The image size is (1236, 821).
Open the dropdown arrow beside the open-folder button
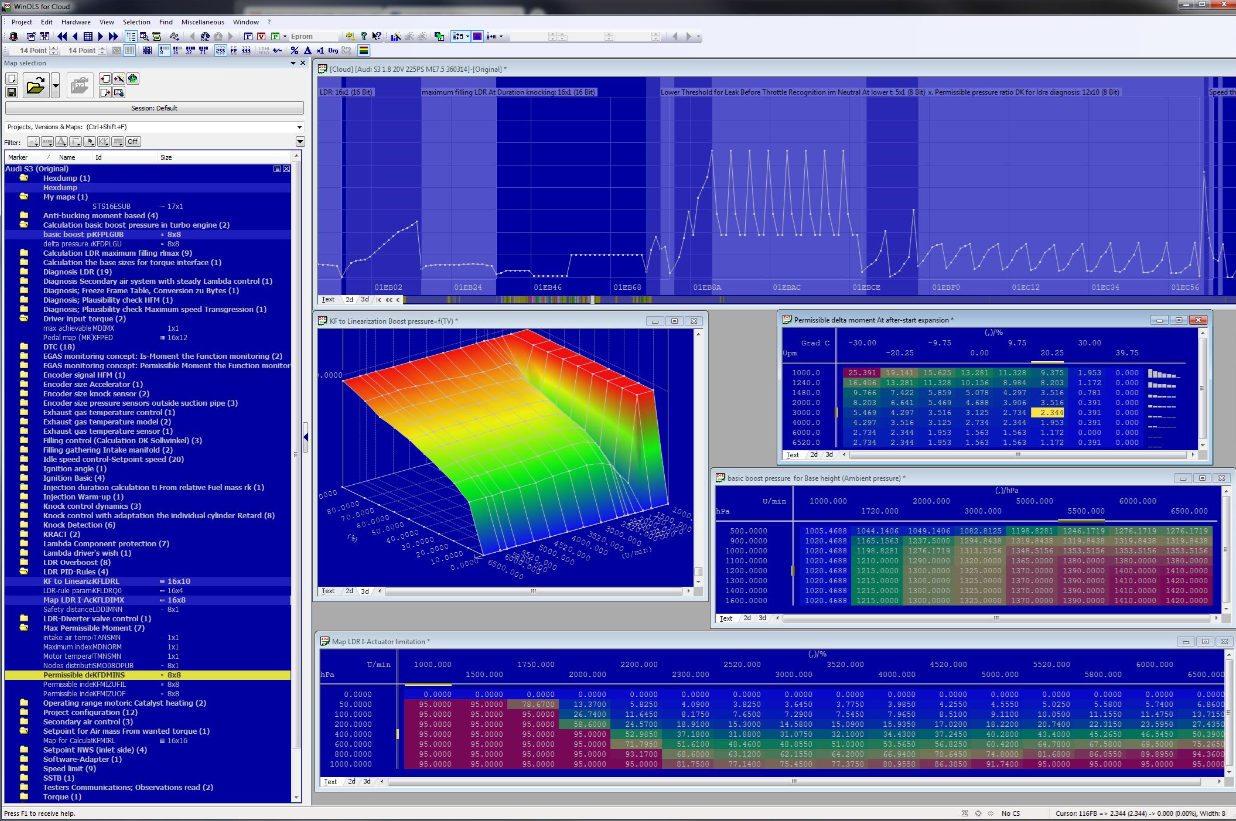point(55,86)
